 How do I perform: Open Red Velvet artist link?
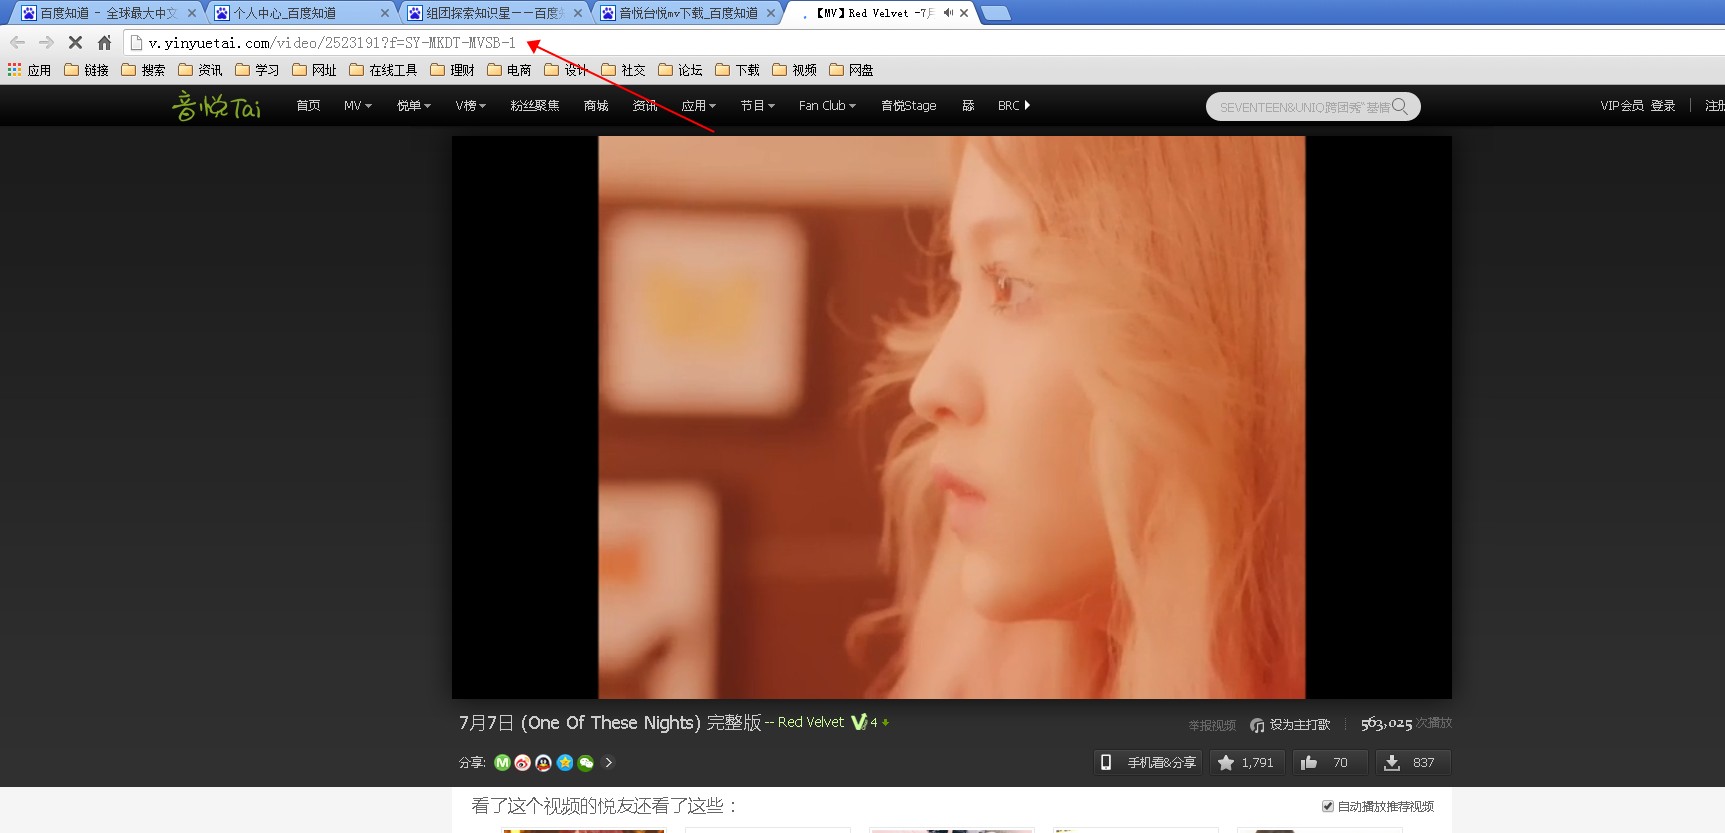811,722
